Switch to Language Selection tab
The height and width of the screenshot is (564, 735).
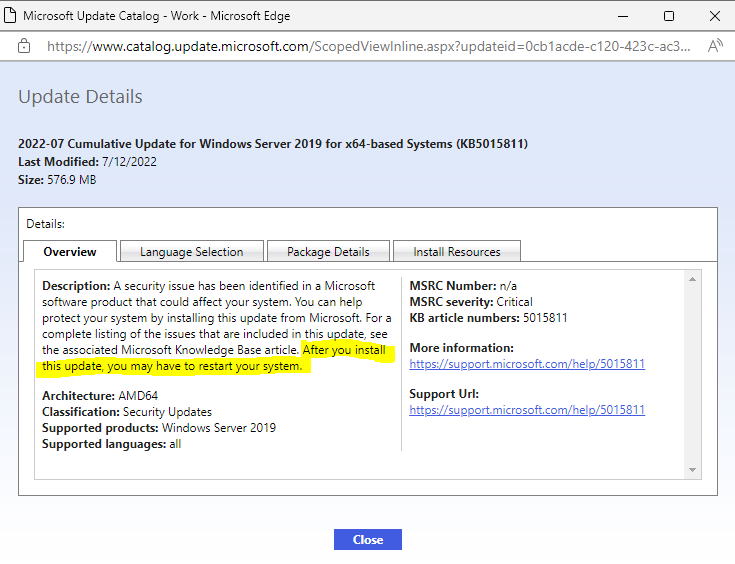click(x=192, y=252)
